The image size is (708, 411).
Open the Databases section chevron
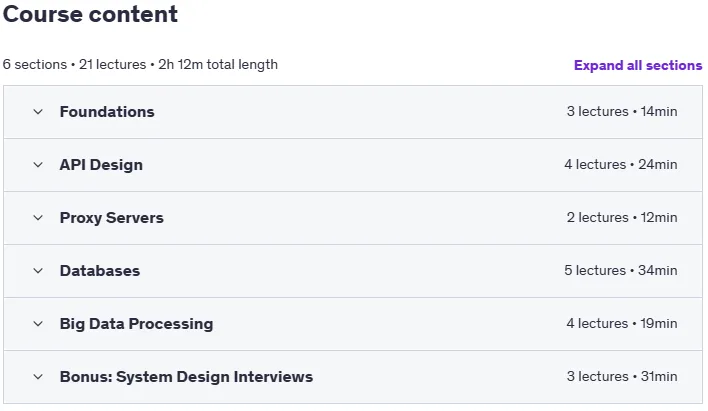point(38,271)
